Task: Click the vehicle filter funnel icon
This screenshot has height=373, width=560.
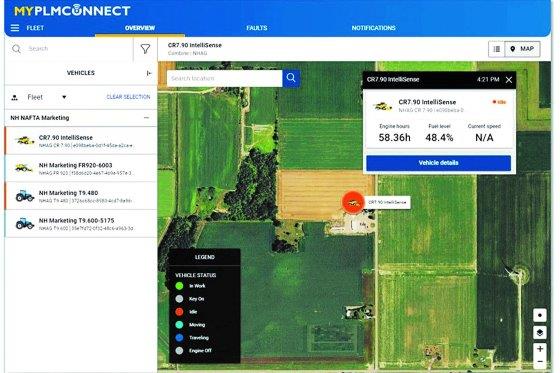Action: point(145,49)
